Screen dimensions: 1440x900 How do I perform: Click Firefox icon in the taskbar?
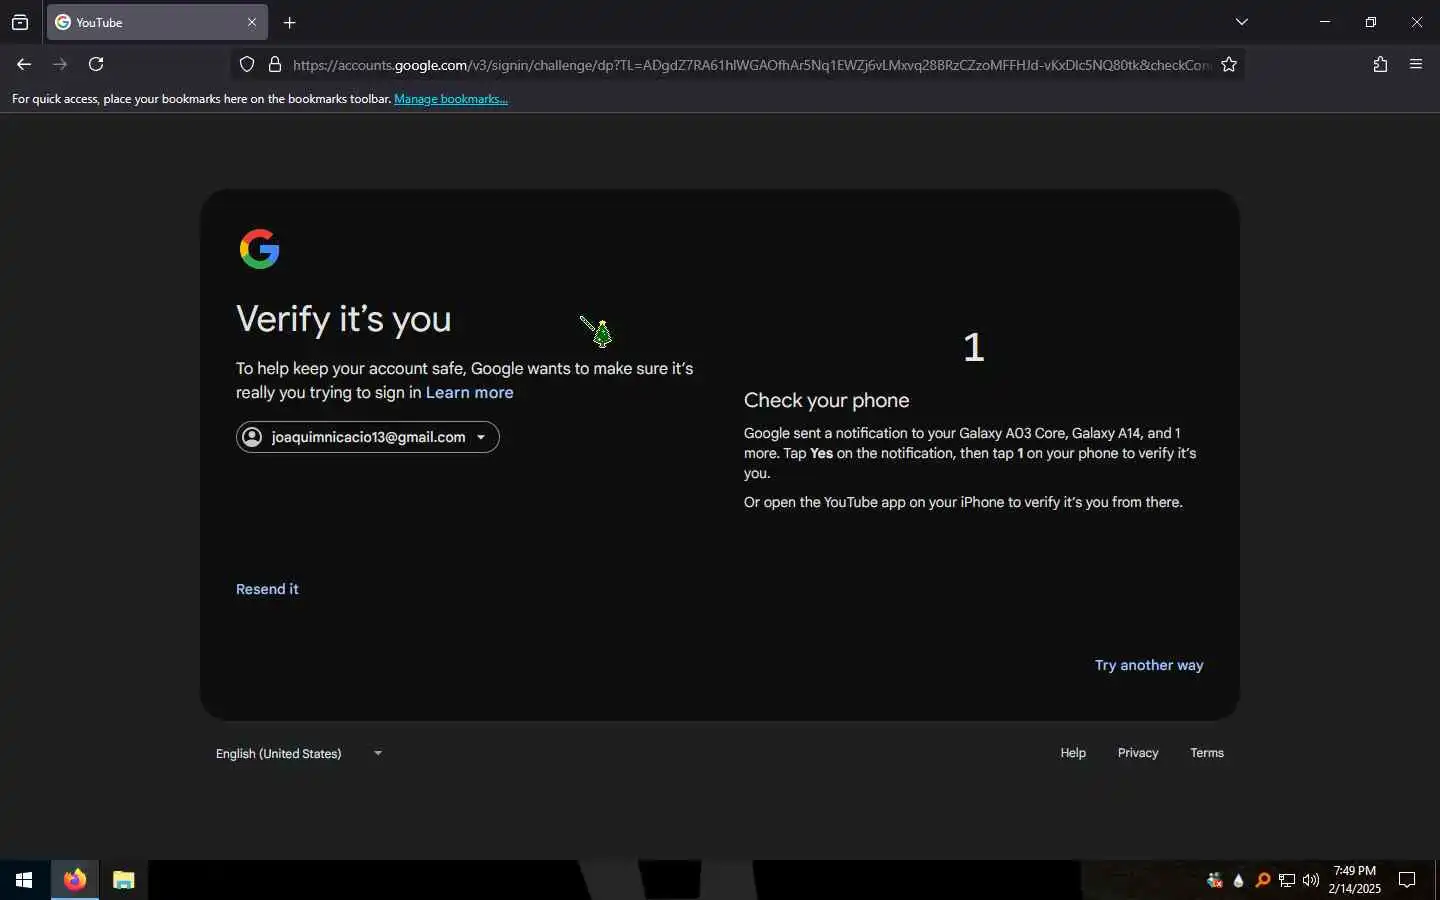(75, 880)
